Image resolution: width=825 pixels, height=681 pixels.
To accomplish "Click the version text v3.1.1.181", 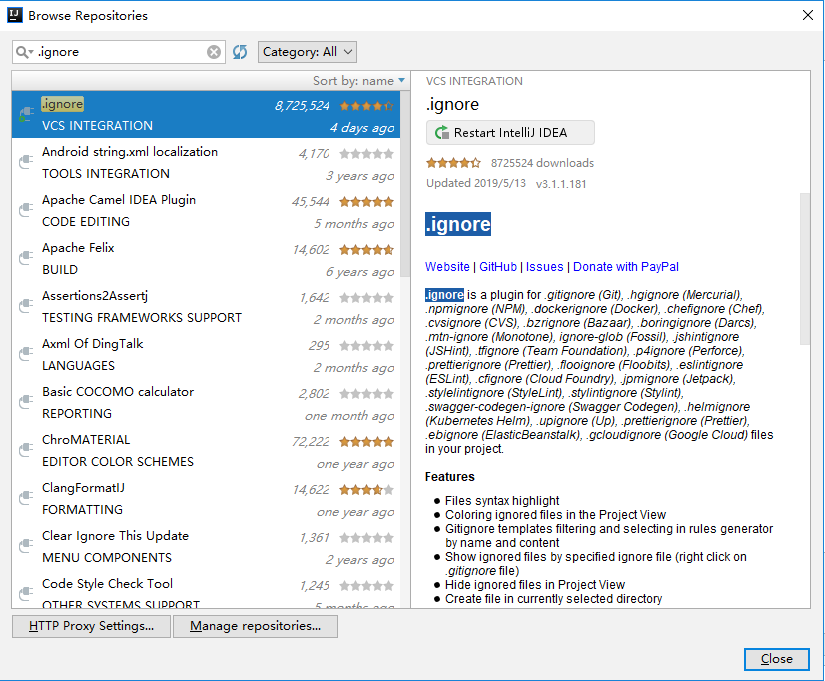I will pos(561,184).
